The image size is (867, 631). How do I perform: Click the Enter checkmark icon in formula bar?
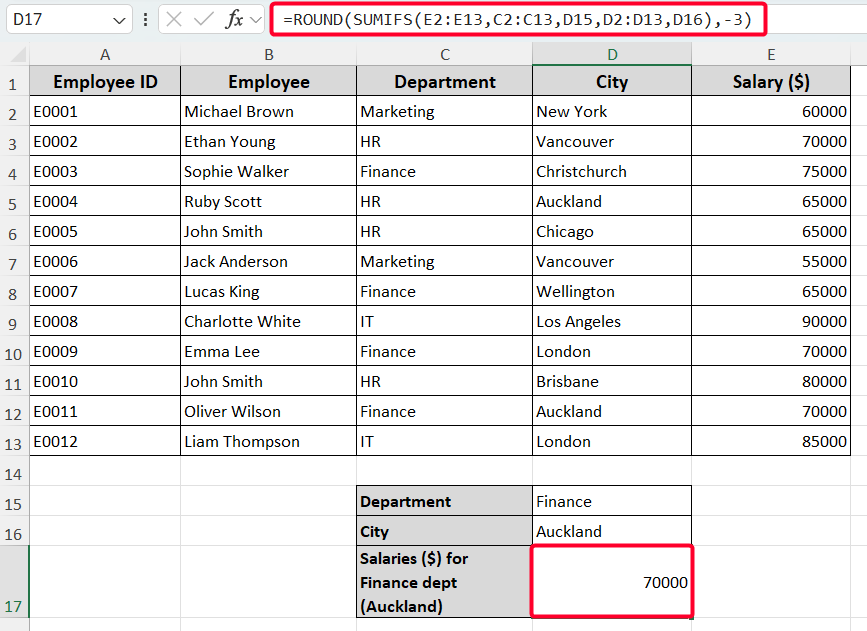204,20
